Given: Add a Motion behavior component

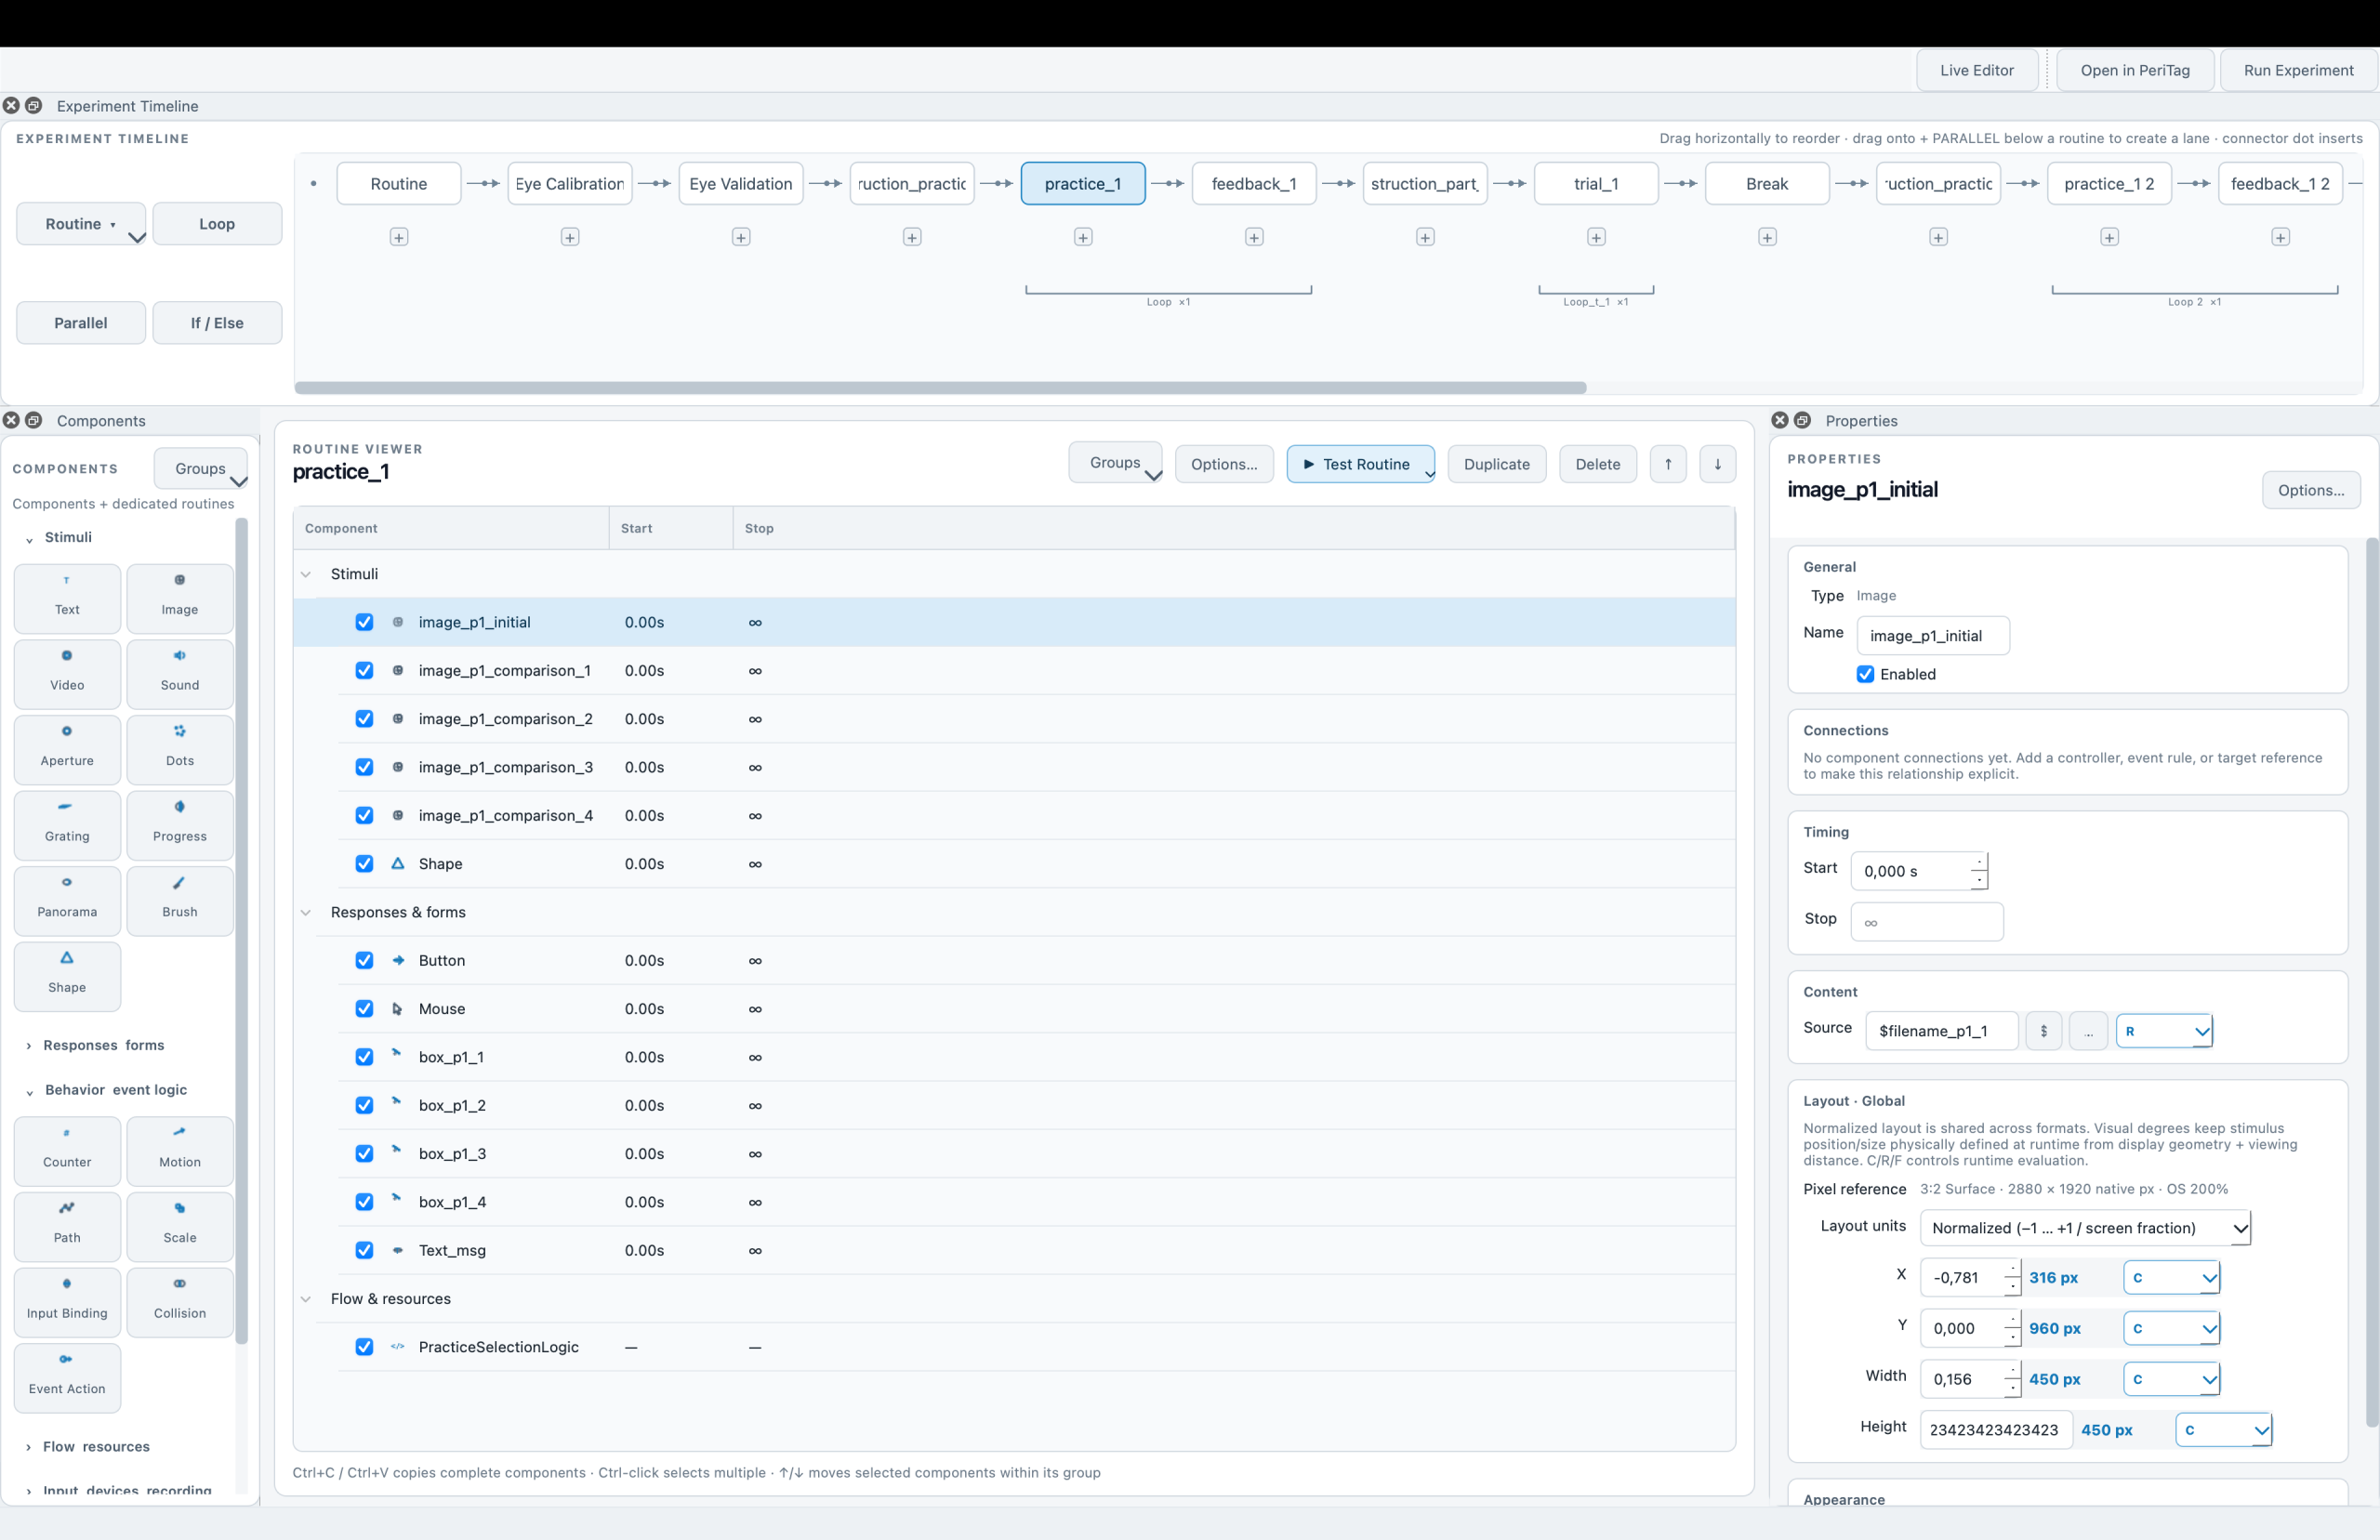Looking at the screenshot, I should click(x=180, y=1151).
